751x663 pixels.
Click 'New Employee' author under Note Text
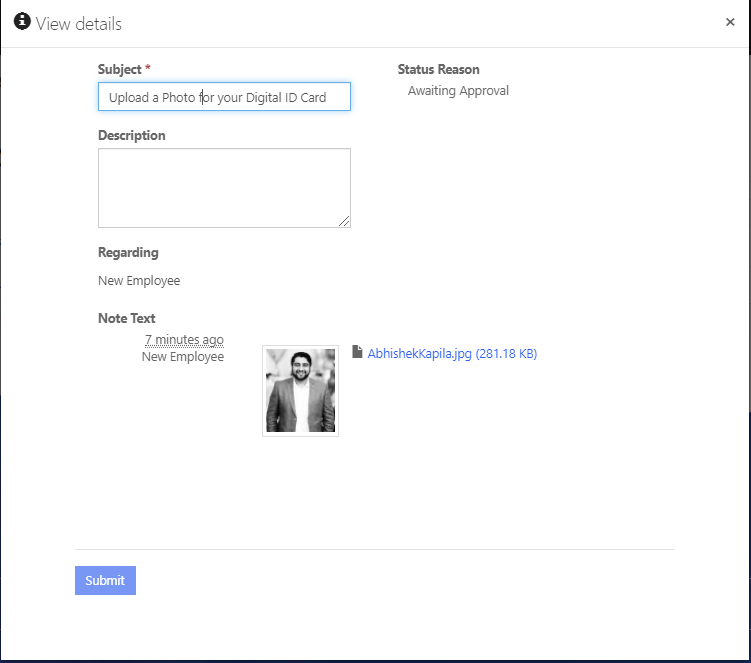(183, 357)
